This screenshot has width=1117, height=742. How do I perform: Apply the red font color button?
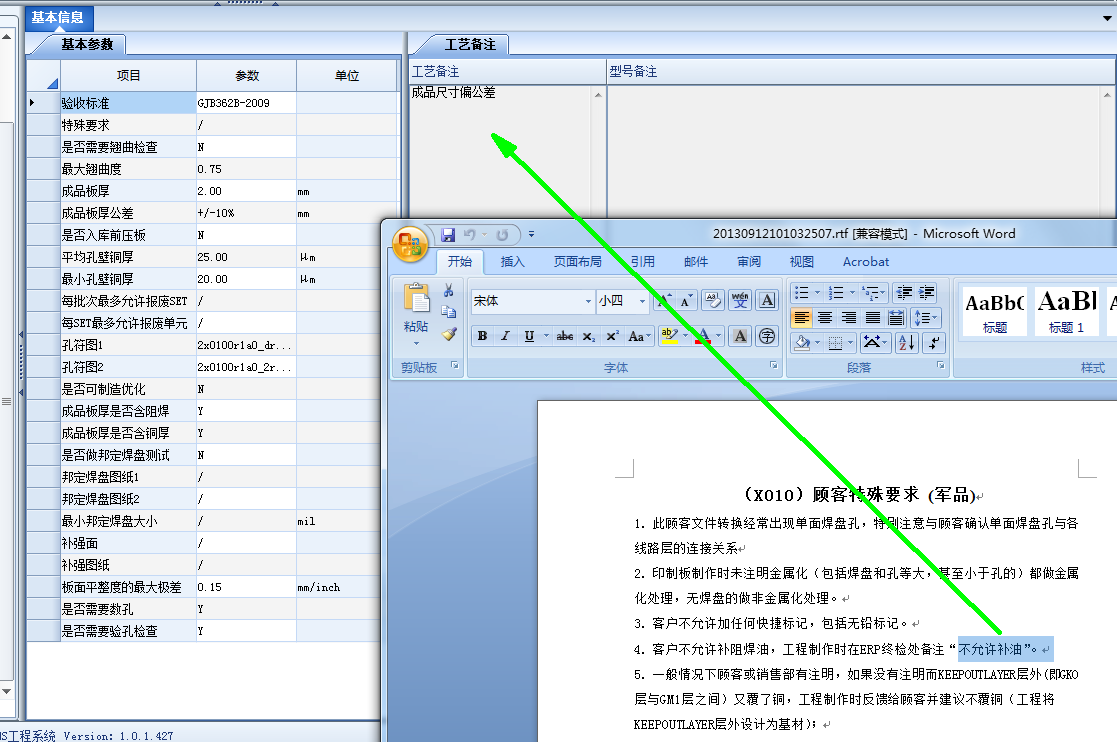point(702,336)
